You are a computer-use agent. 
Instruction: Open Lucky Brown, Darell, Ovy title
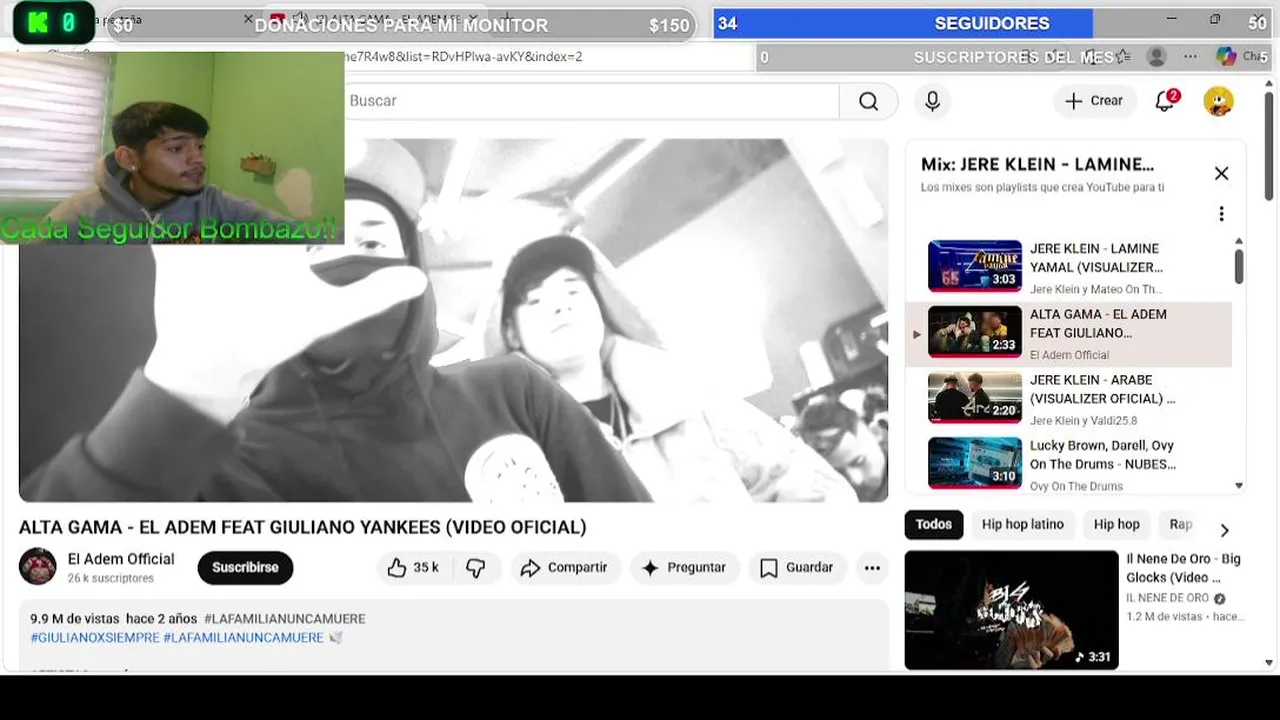(x=1102, y=455)
